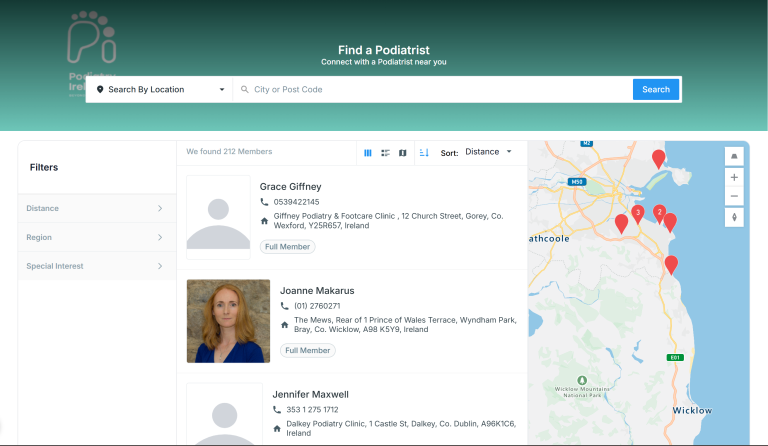Viewport: 768px width, 446px height.
Task: Click home icon beside Dalkey Podiatry Clinic address
Action: pos(277,428)
